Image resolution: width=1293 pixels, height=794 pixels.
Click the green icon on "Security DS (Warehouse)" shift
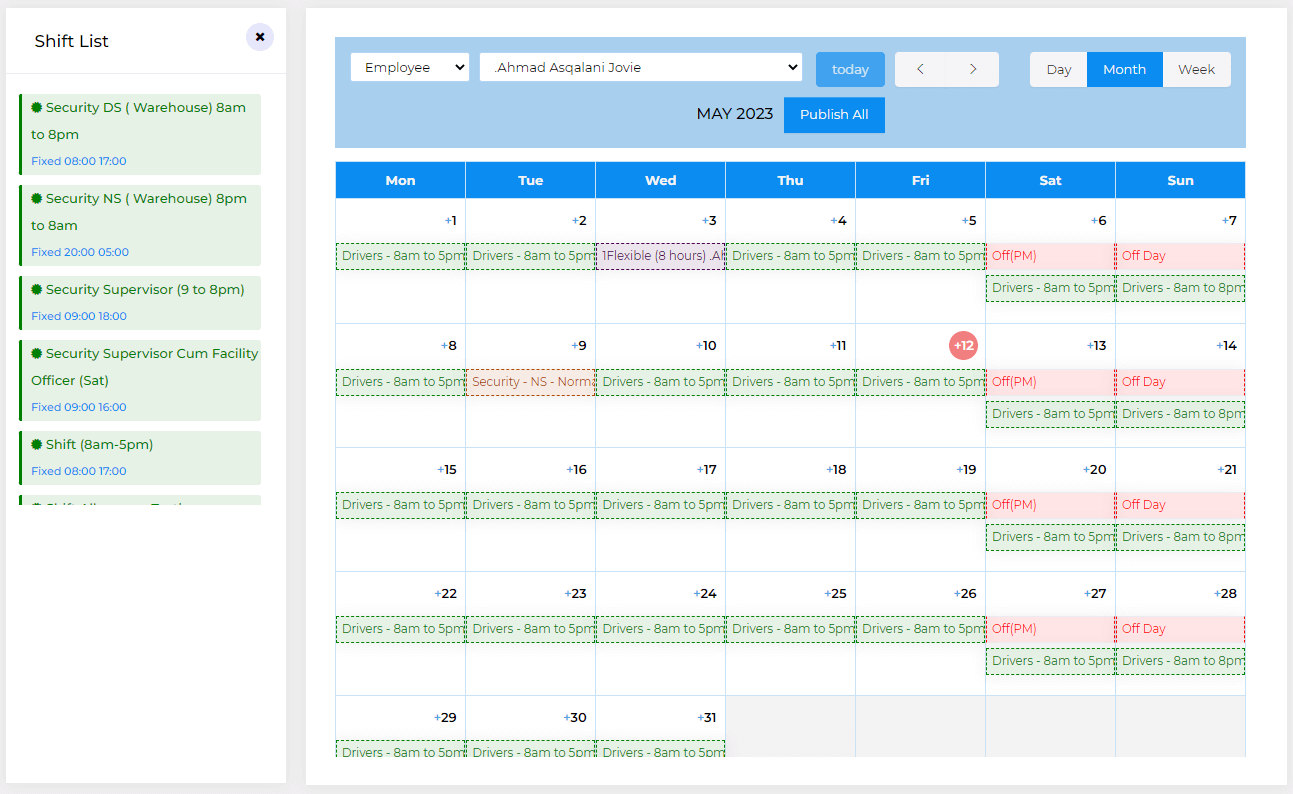(37, 107)
